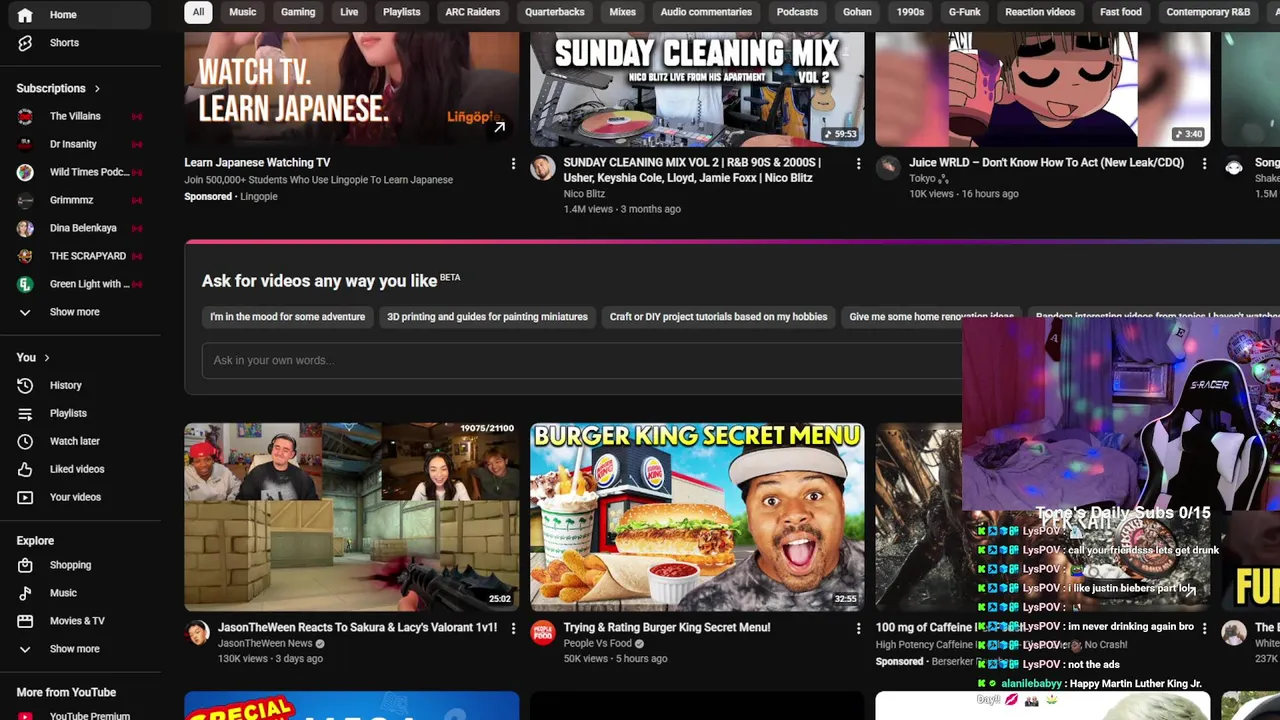Open Nico Blitz channel name link

coord(584,194)
